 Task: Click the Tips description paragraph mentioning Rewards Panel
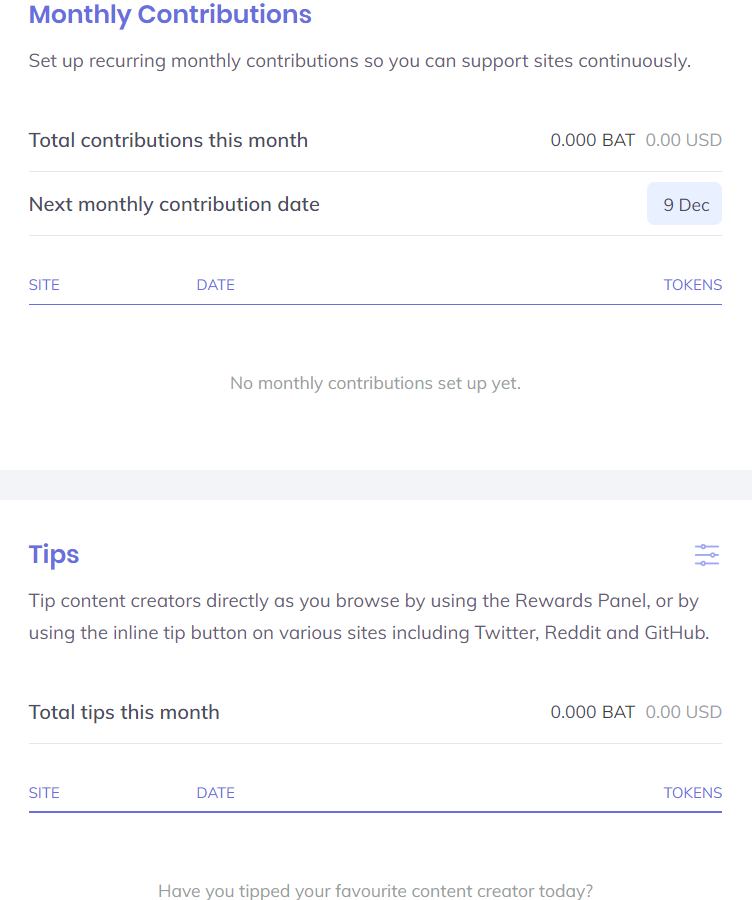tap(368, 617)
